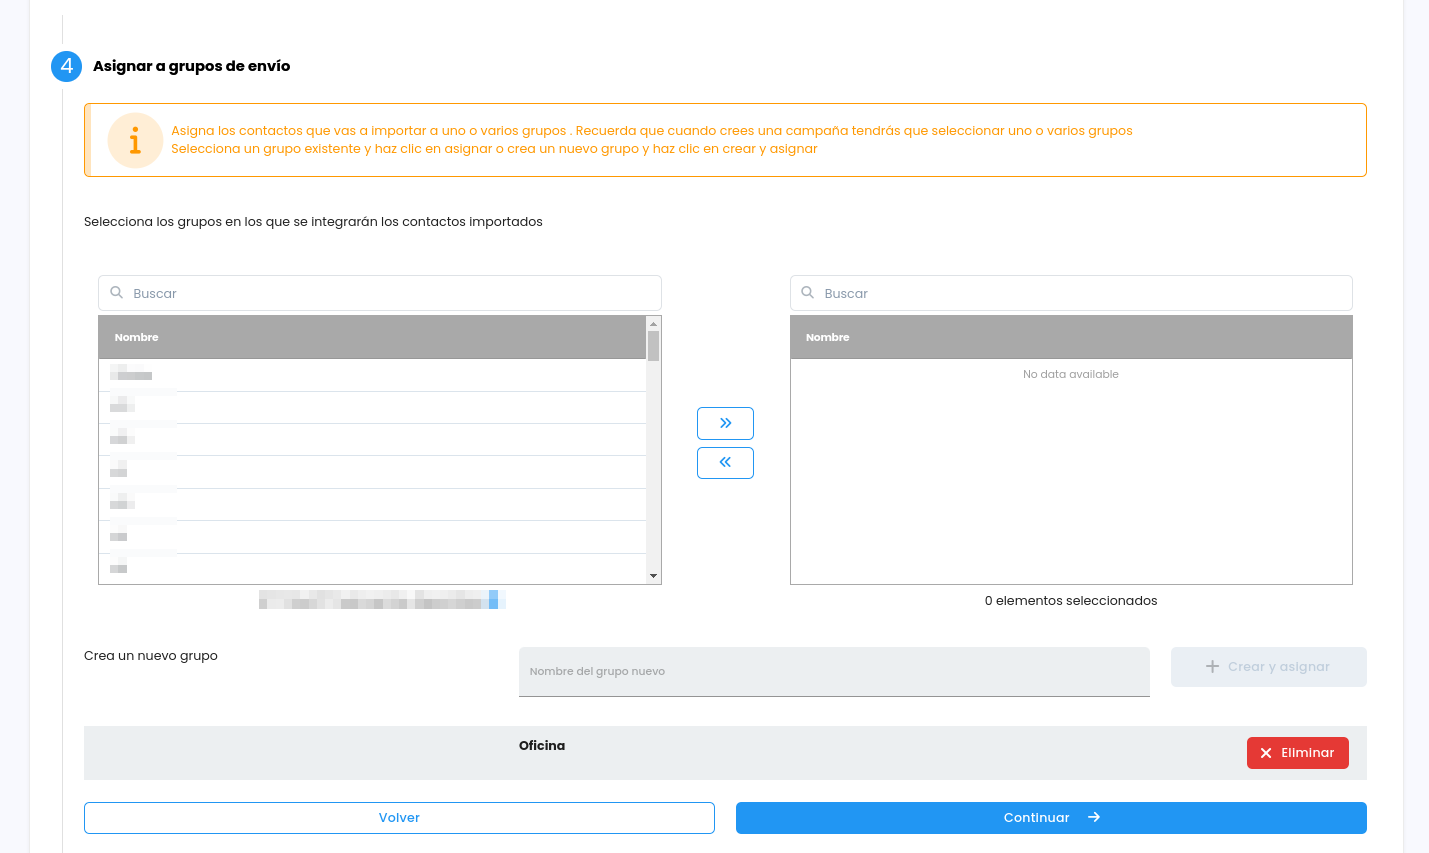
Task: Focus the right Buscar search field
Action: [x=1080, y=293]
